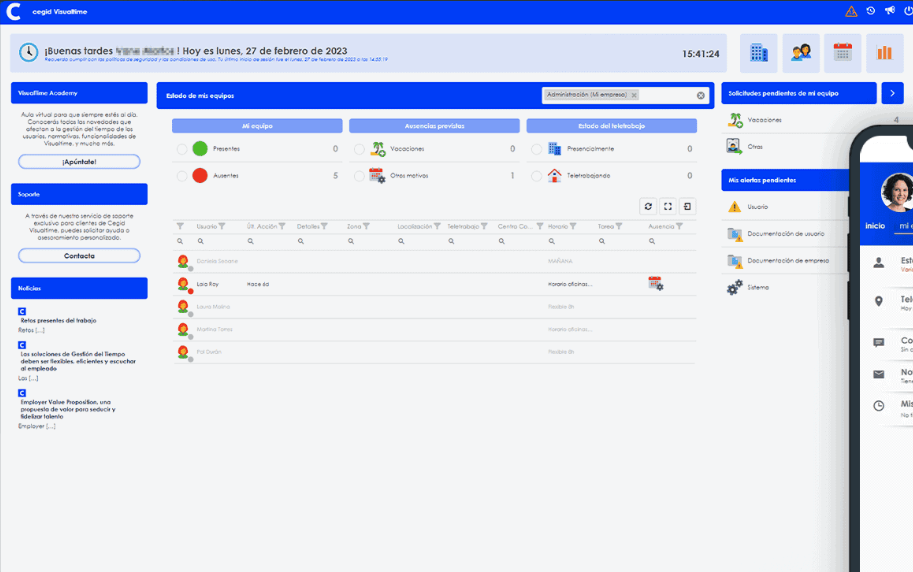Expand team grid to fullscreen
The image size is (913, 572).
(x=668, y=206)
